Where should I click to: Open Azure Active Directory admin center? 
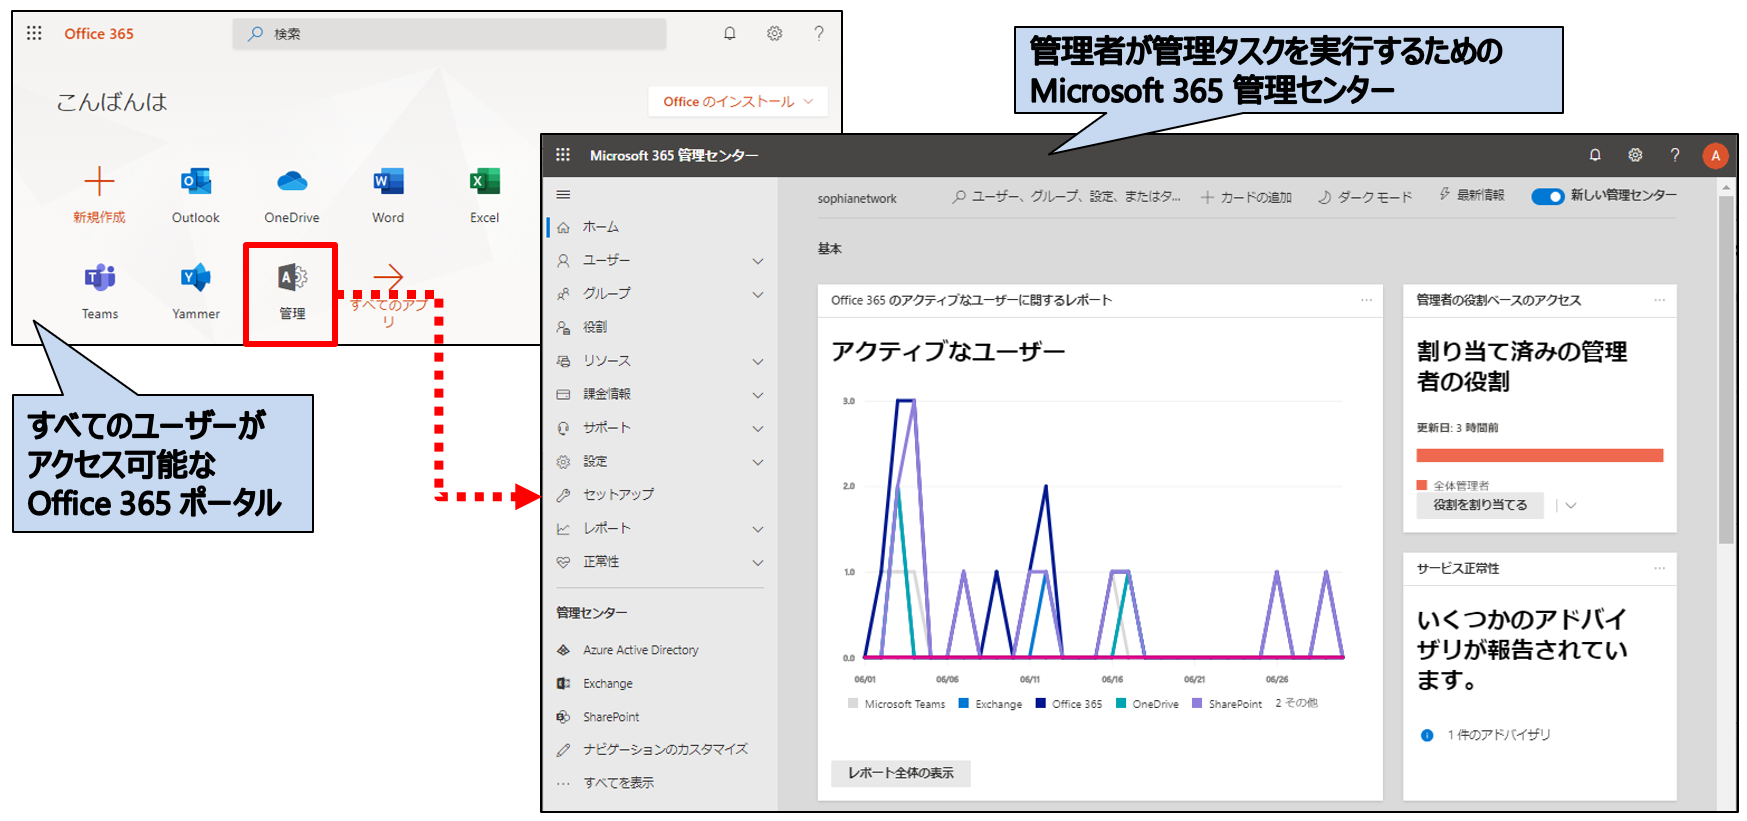(x=641, y=650)
